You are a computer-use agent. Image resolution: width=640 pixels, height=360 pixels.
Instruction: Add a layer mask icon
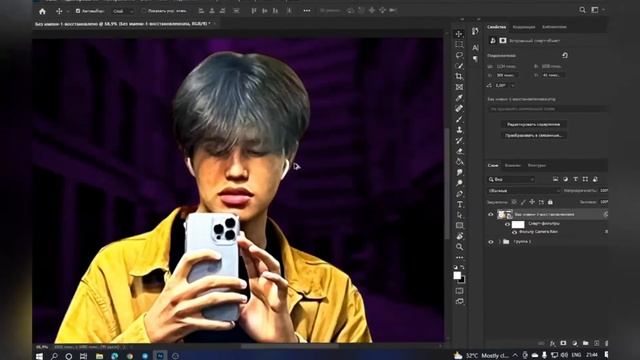click(x=563, y=344)
